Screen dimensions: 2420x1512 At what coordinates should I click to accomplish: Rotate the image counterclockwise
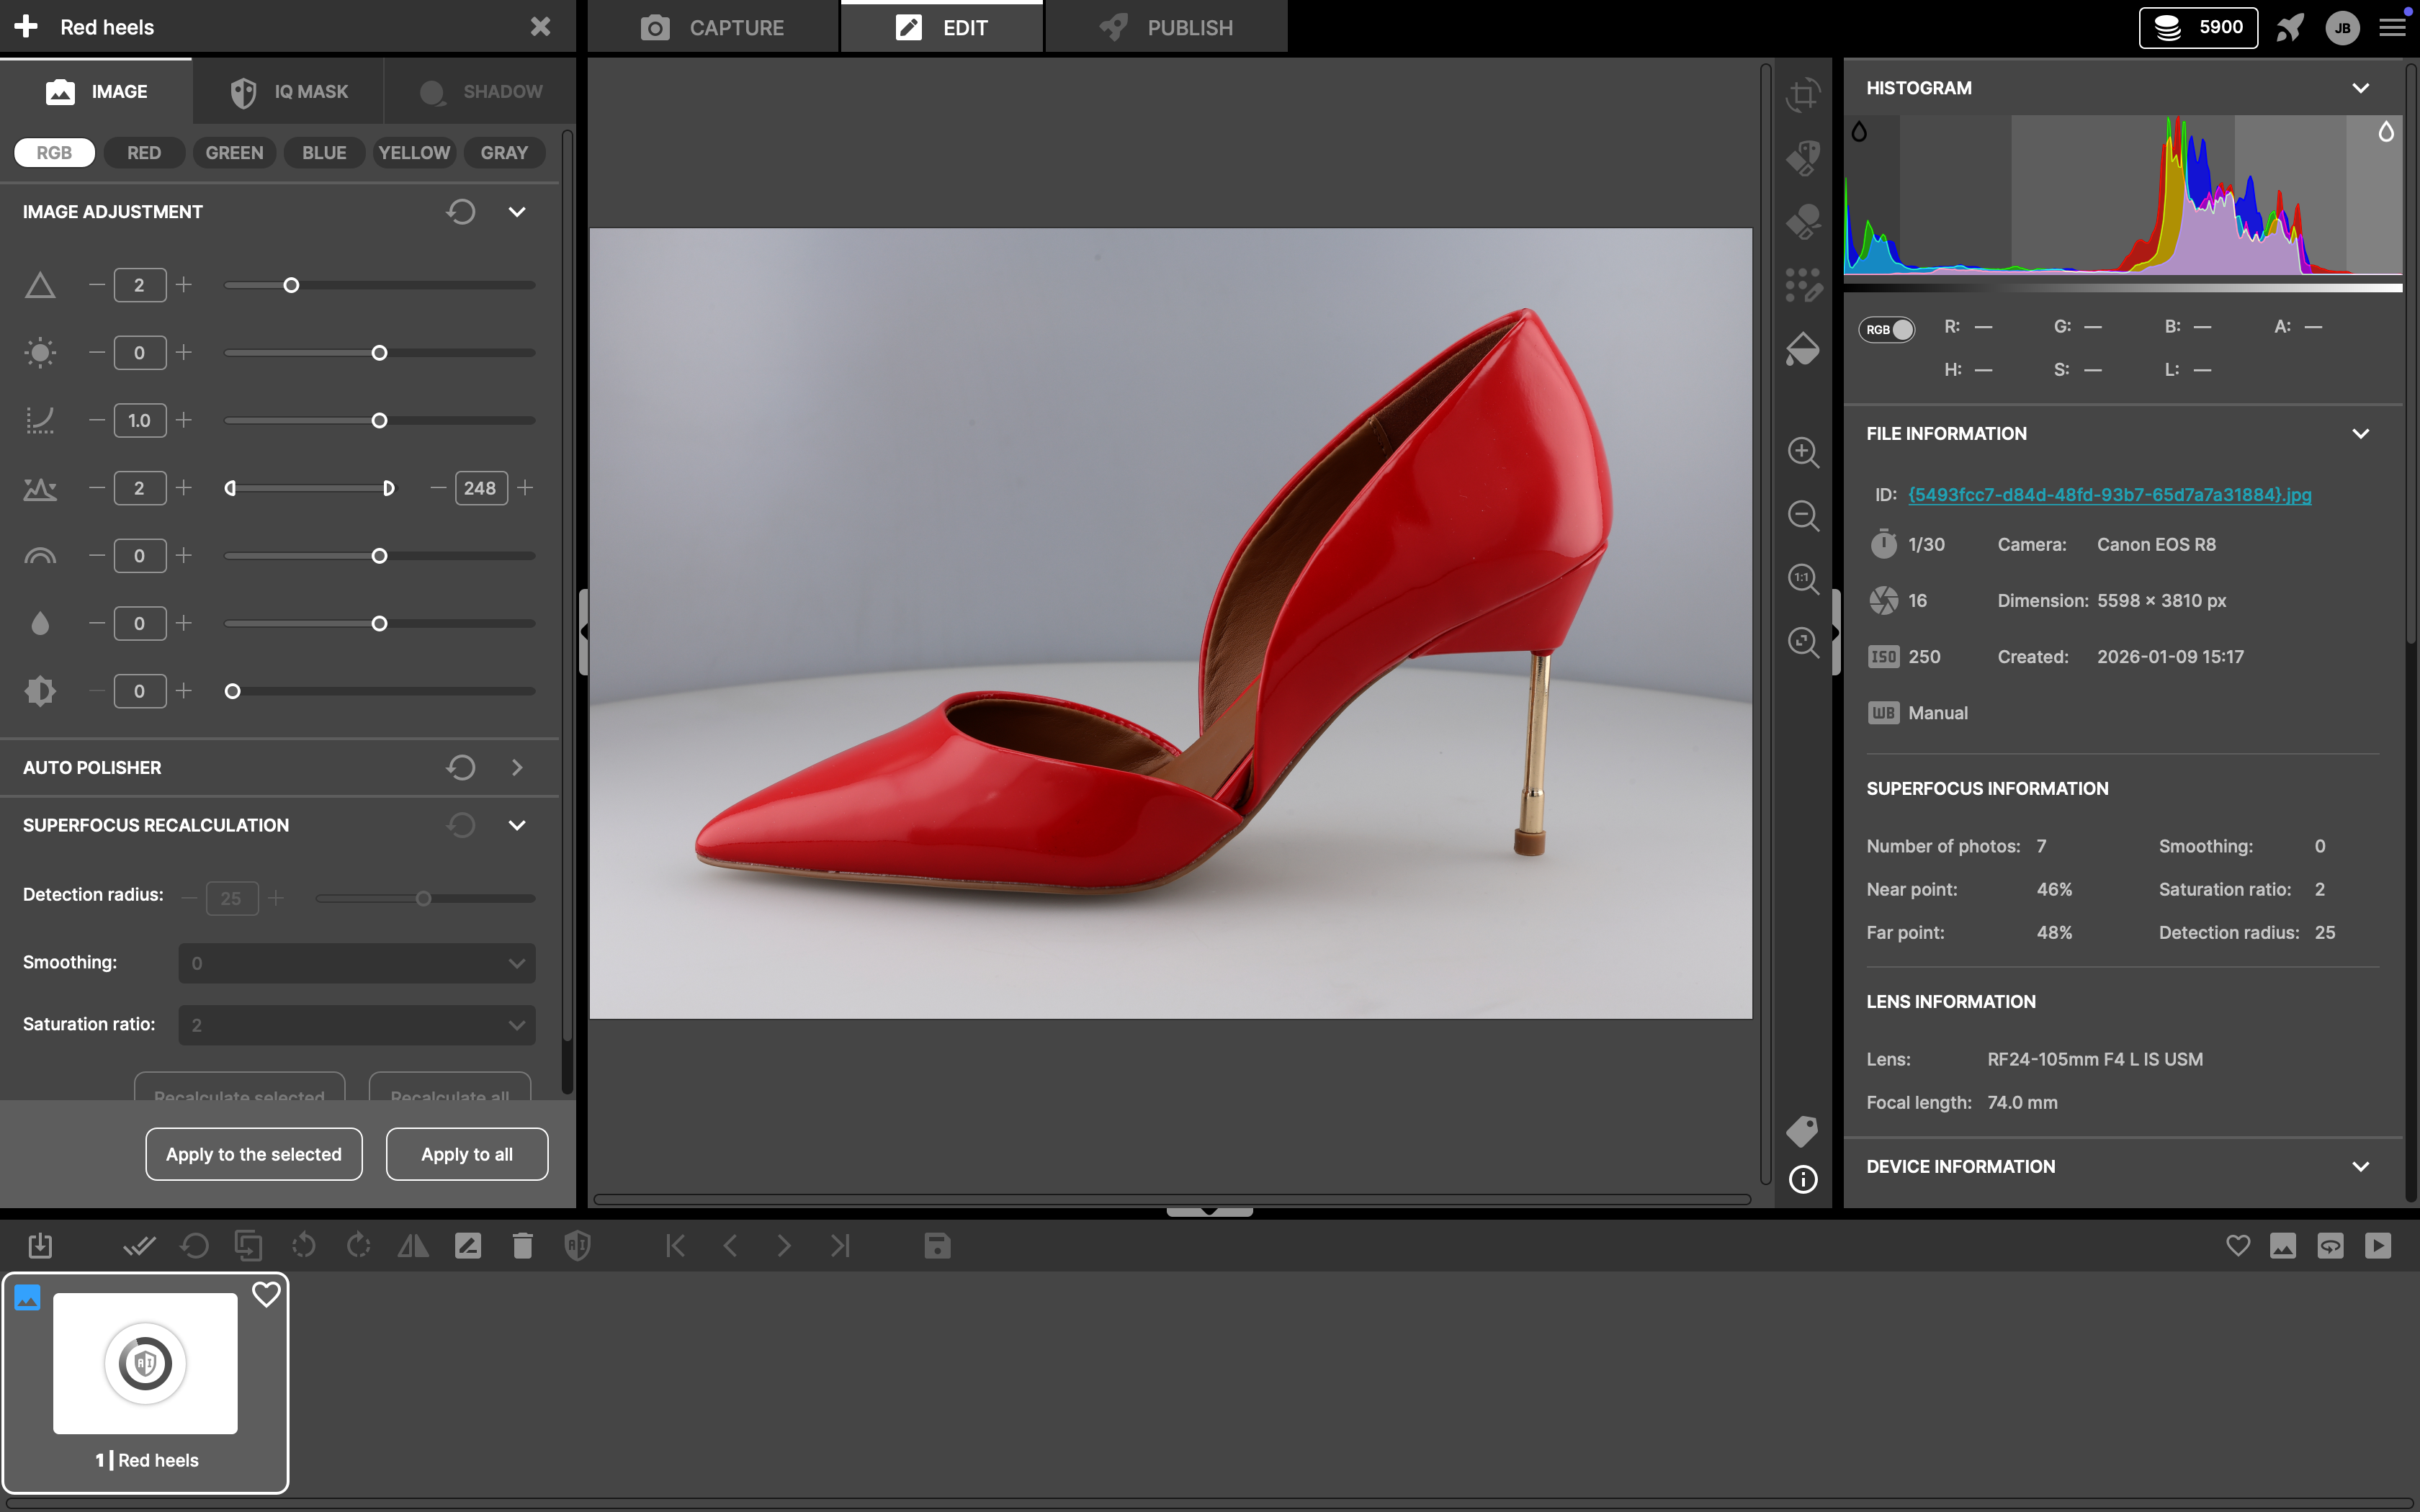point(303,1246)
